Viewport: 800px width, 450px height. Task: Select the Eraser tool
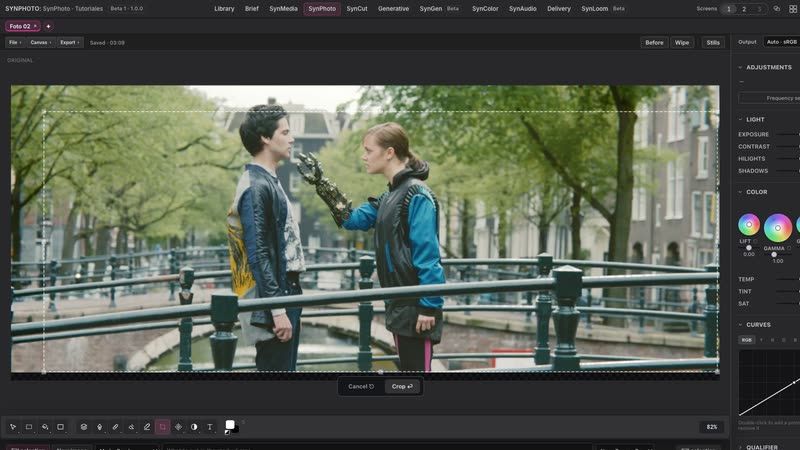[x=132, y=427]
